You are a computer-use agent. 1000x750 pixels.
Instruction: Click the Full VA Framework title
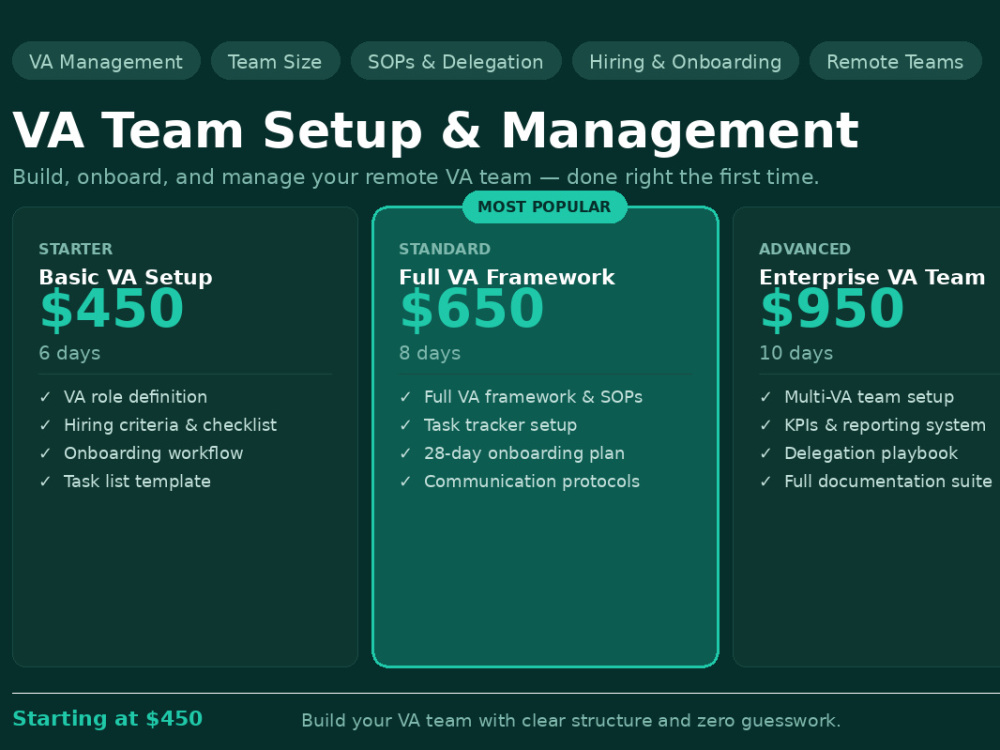[x=507, y=277]
